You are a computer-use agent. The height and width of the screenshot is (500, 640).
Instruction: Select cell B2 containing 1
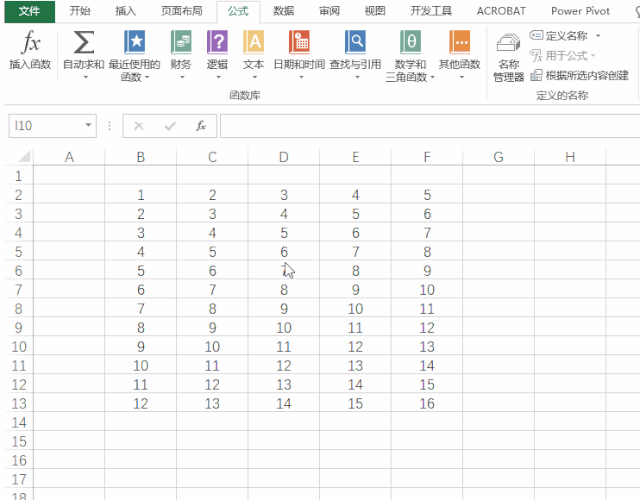(140, 195)
